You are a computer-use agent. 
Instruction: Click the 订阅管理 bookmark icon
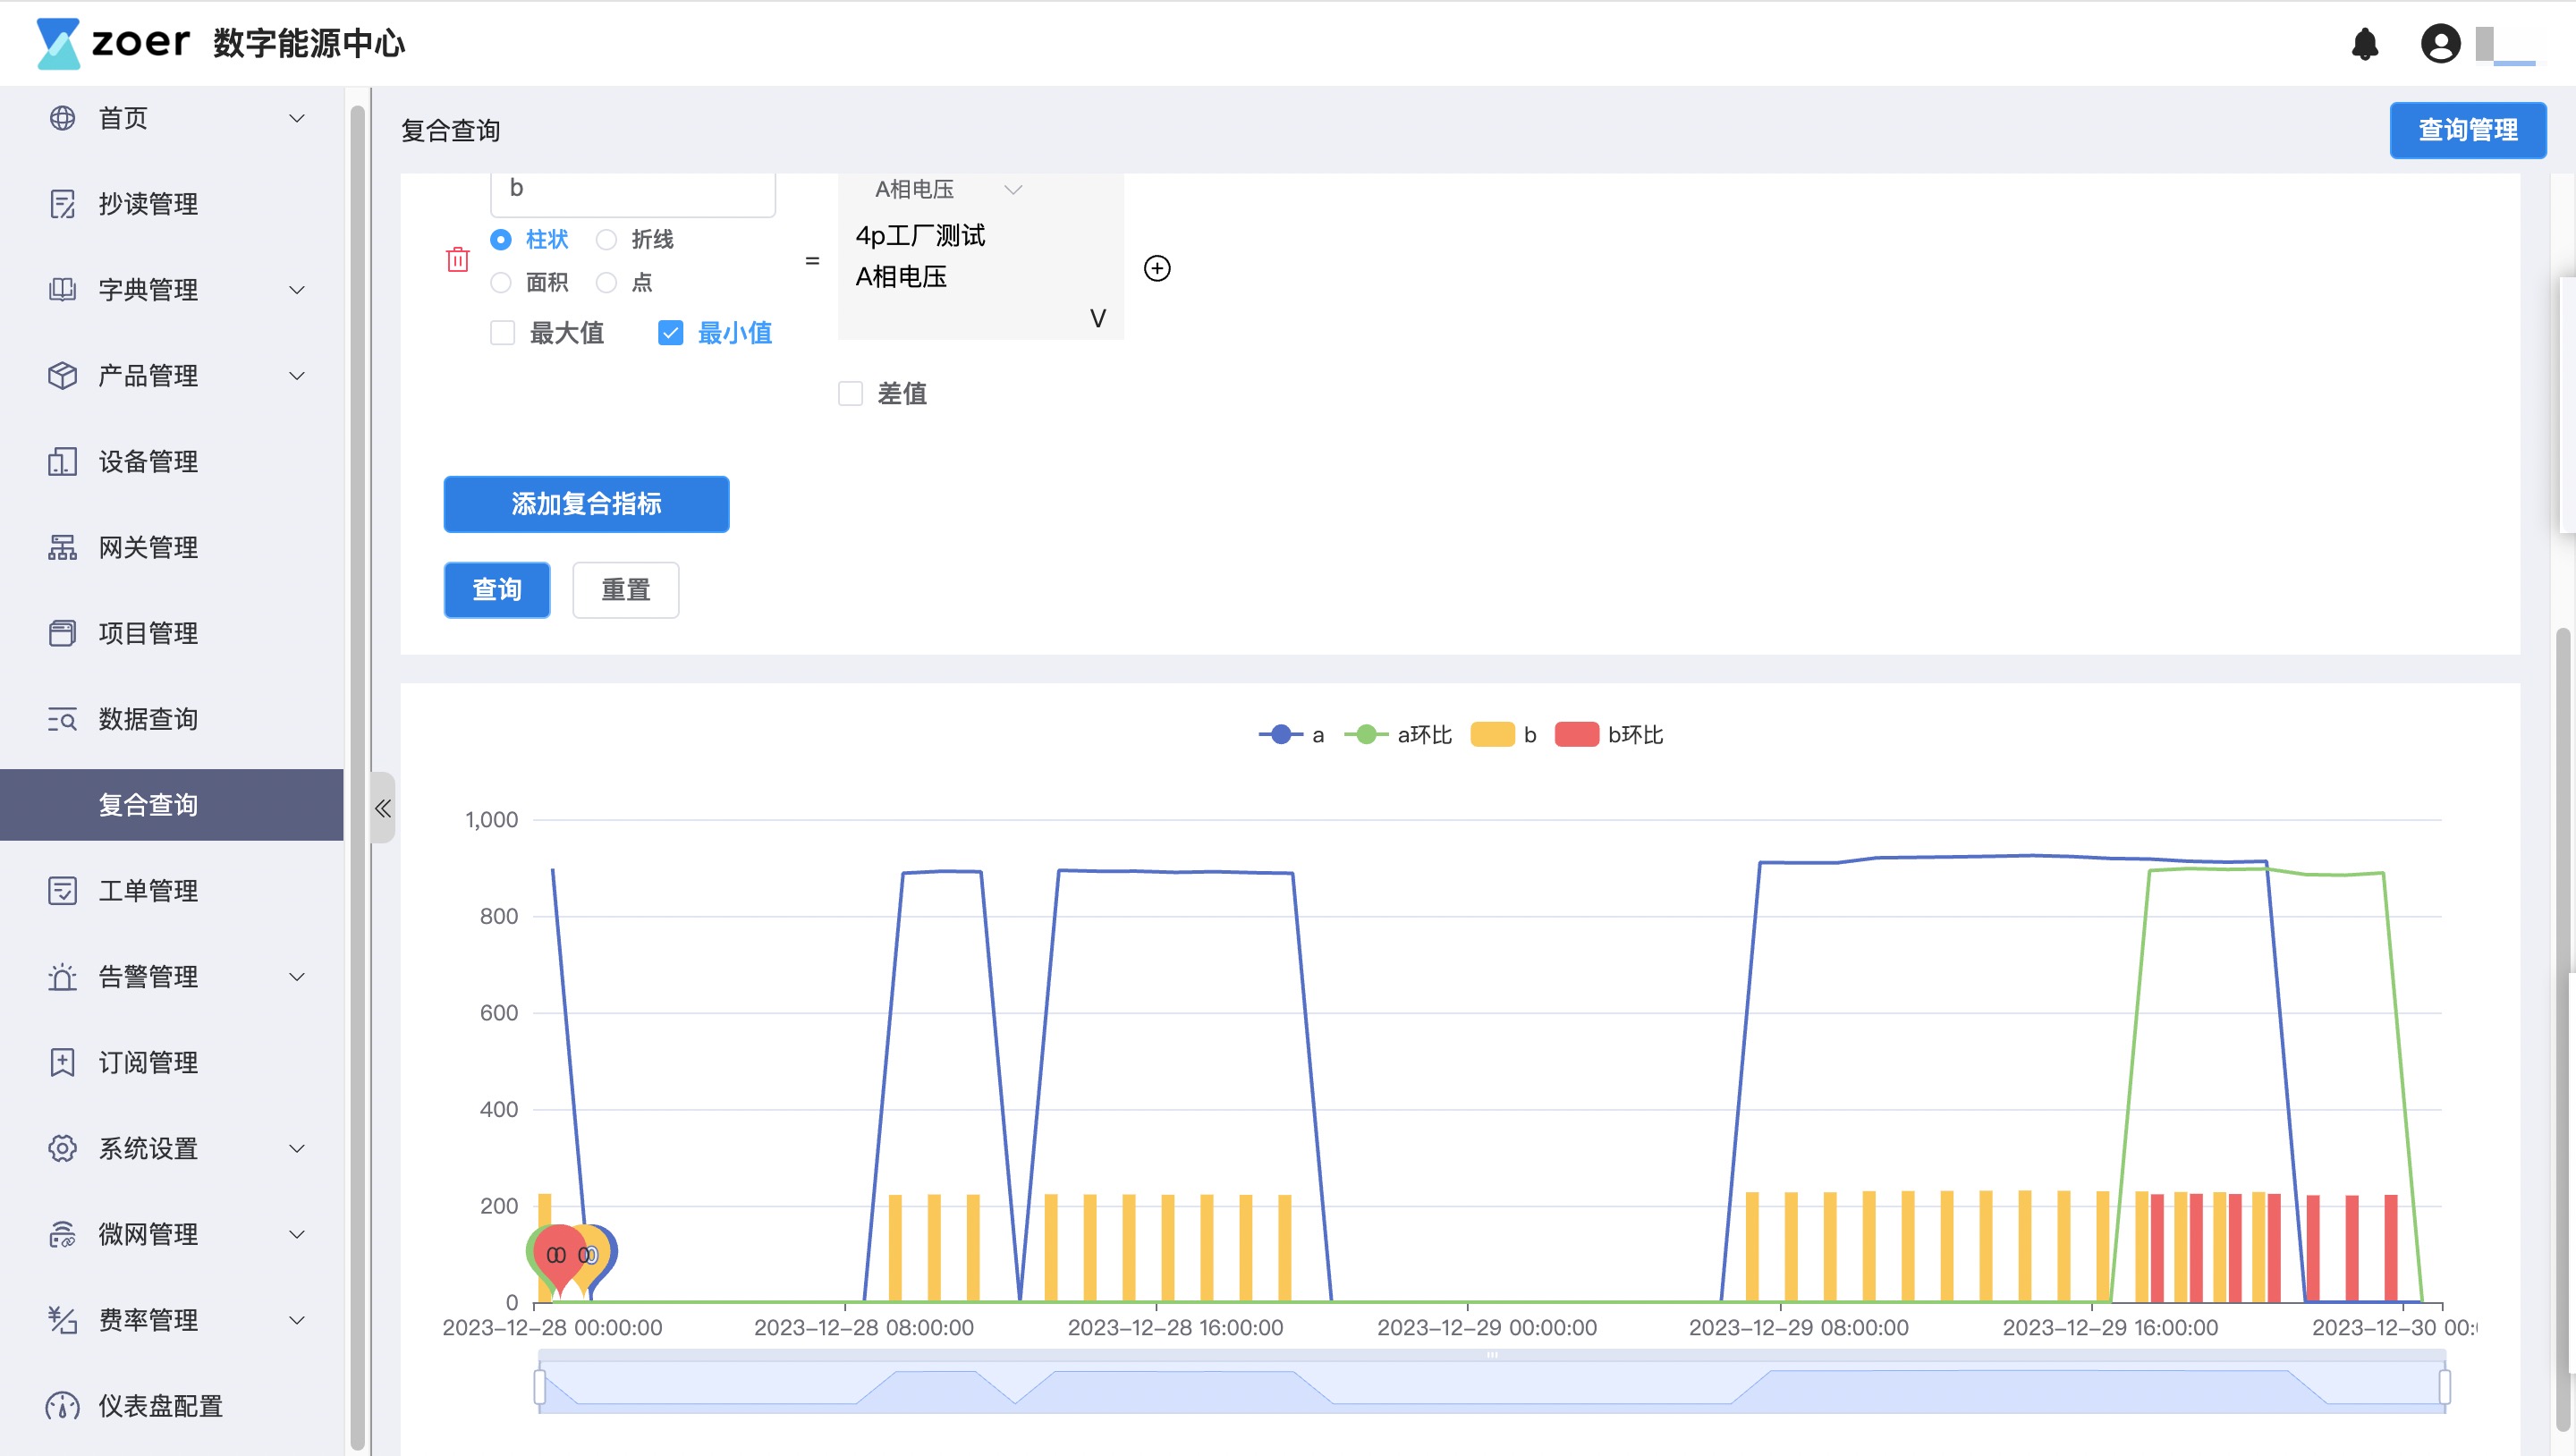pyautogui.click(x=62, y=1062)
